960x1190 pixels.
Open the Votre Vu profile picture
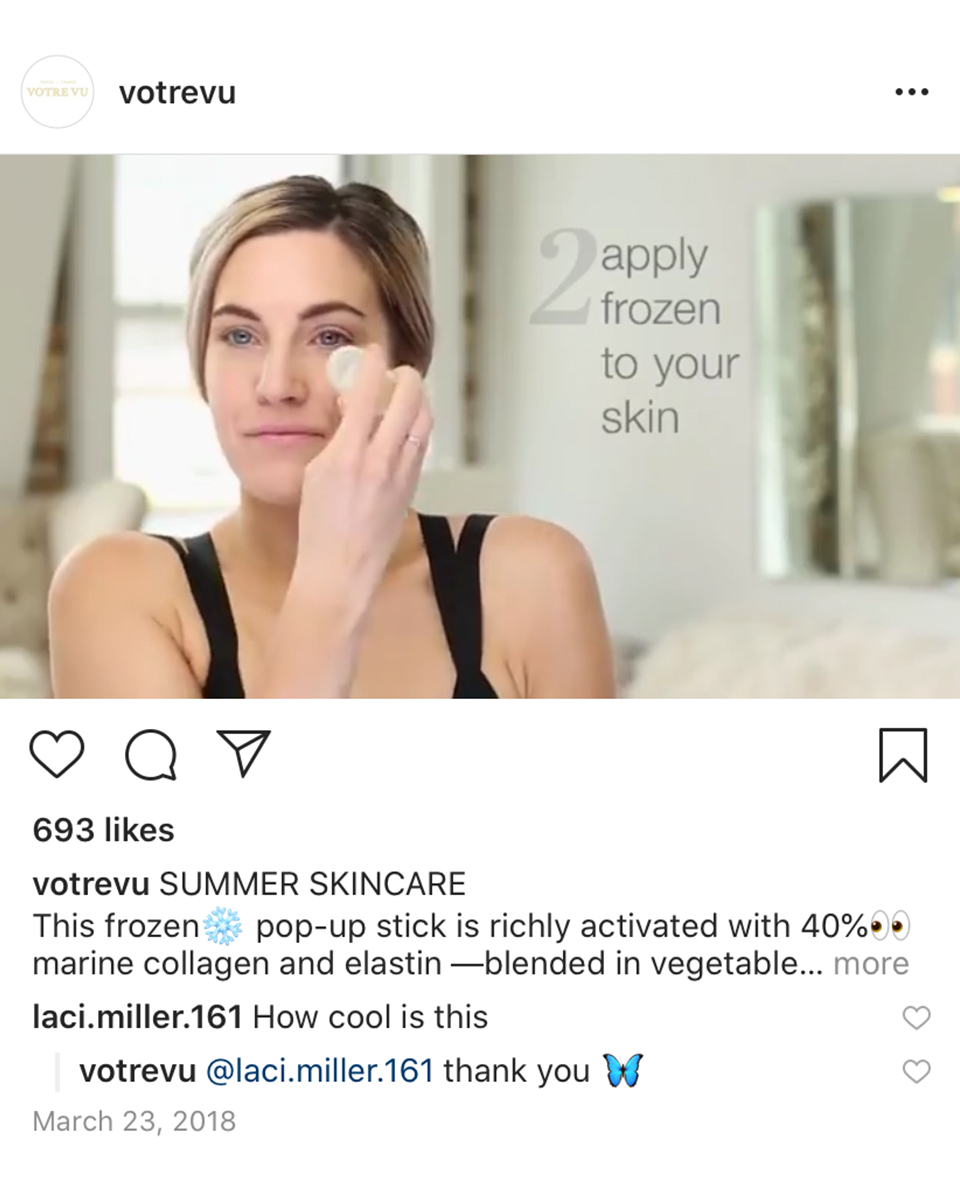pos(57,92)
